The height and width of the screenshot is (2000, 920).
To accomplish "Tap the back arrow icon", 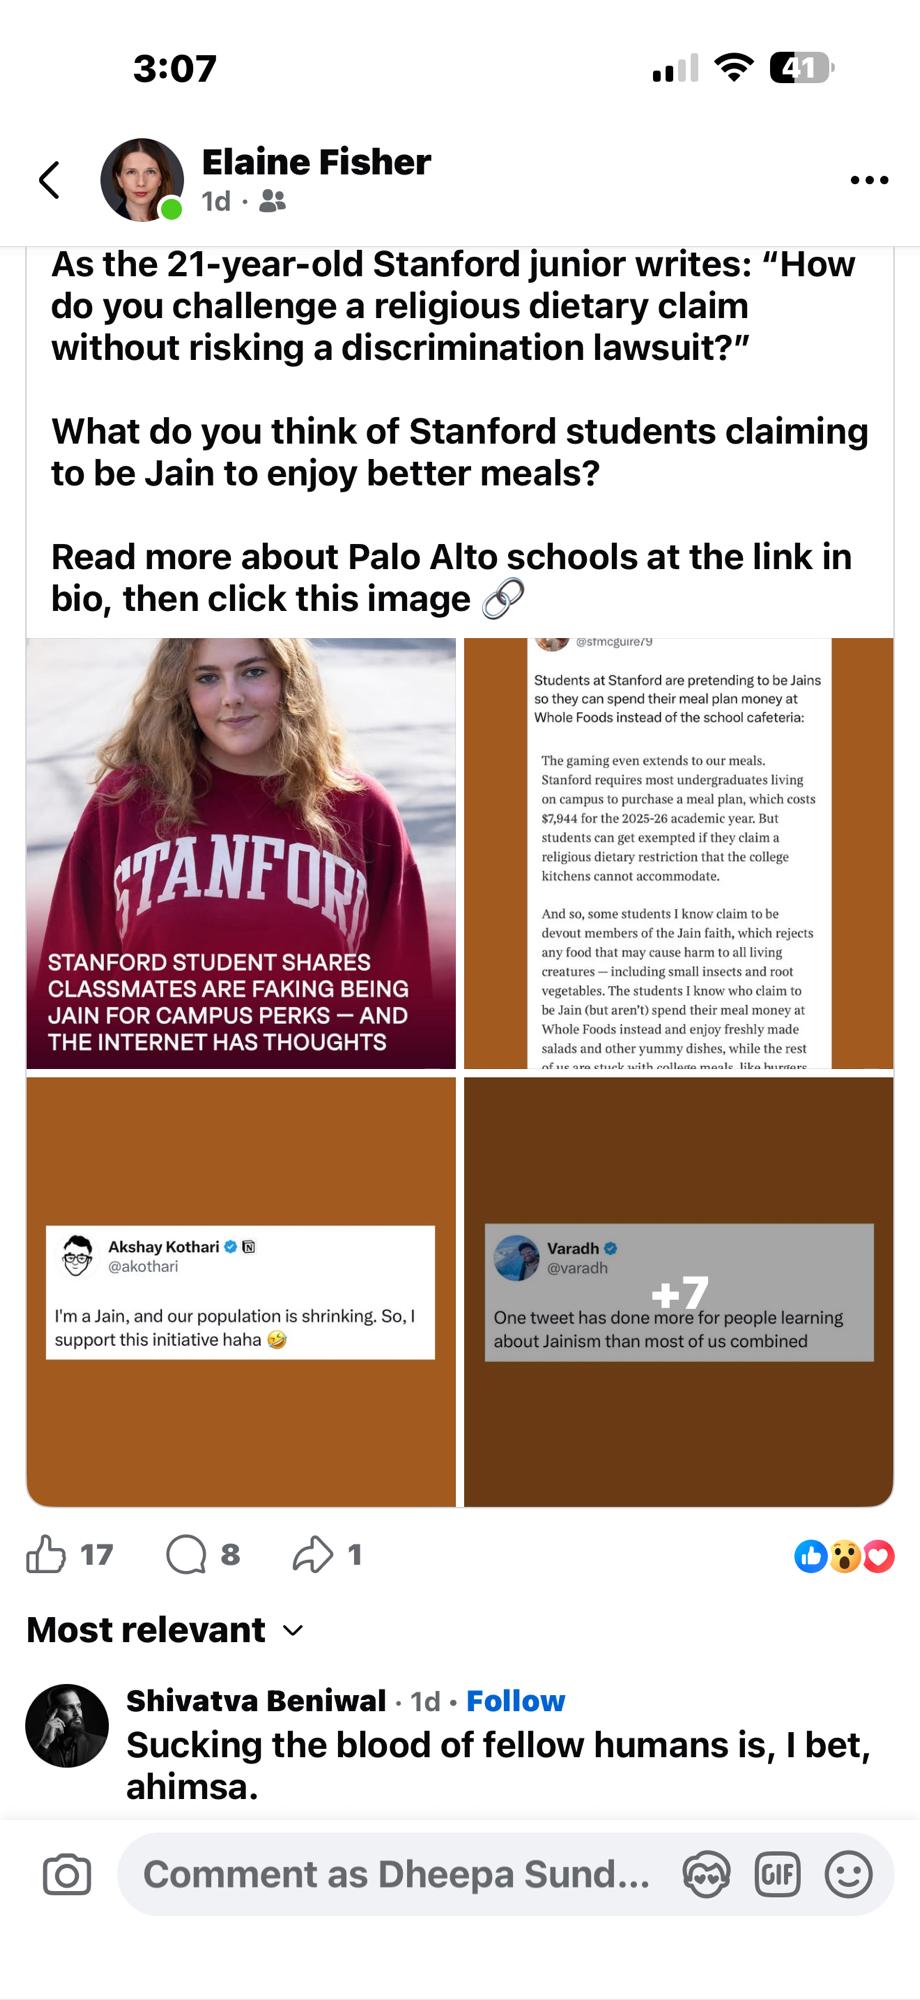I will pos(49,180).
